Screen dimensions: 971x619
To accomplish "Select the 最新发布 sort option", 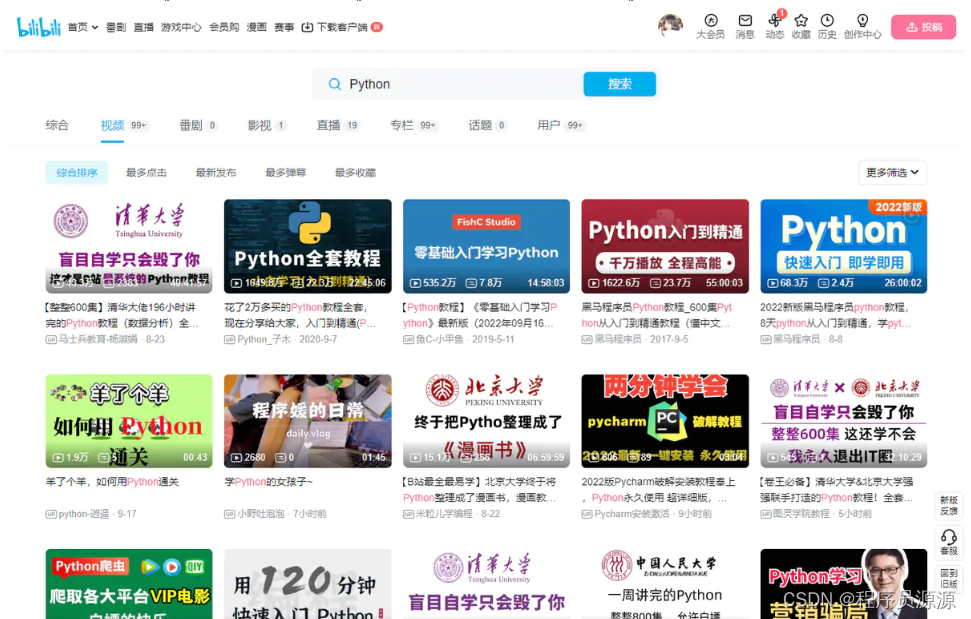I will point(216,173).
